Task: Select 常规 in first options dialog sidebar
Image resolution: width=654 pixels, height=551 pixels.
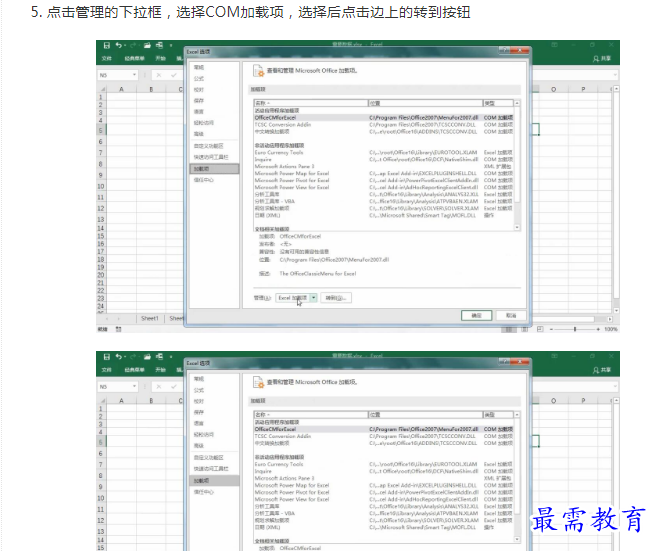Action: pyautogui.click(x=199, y=67)
